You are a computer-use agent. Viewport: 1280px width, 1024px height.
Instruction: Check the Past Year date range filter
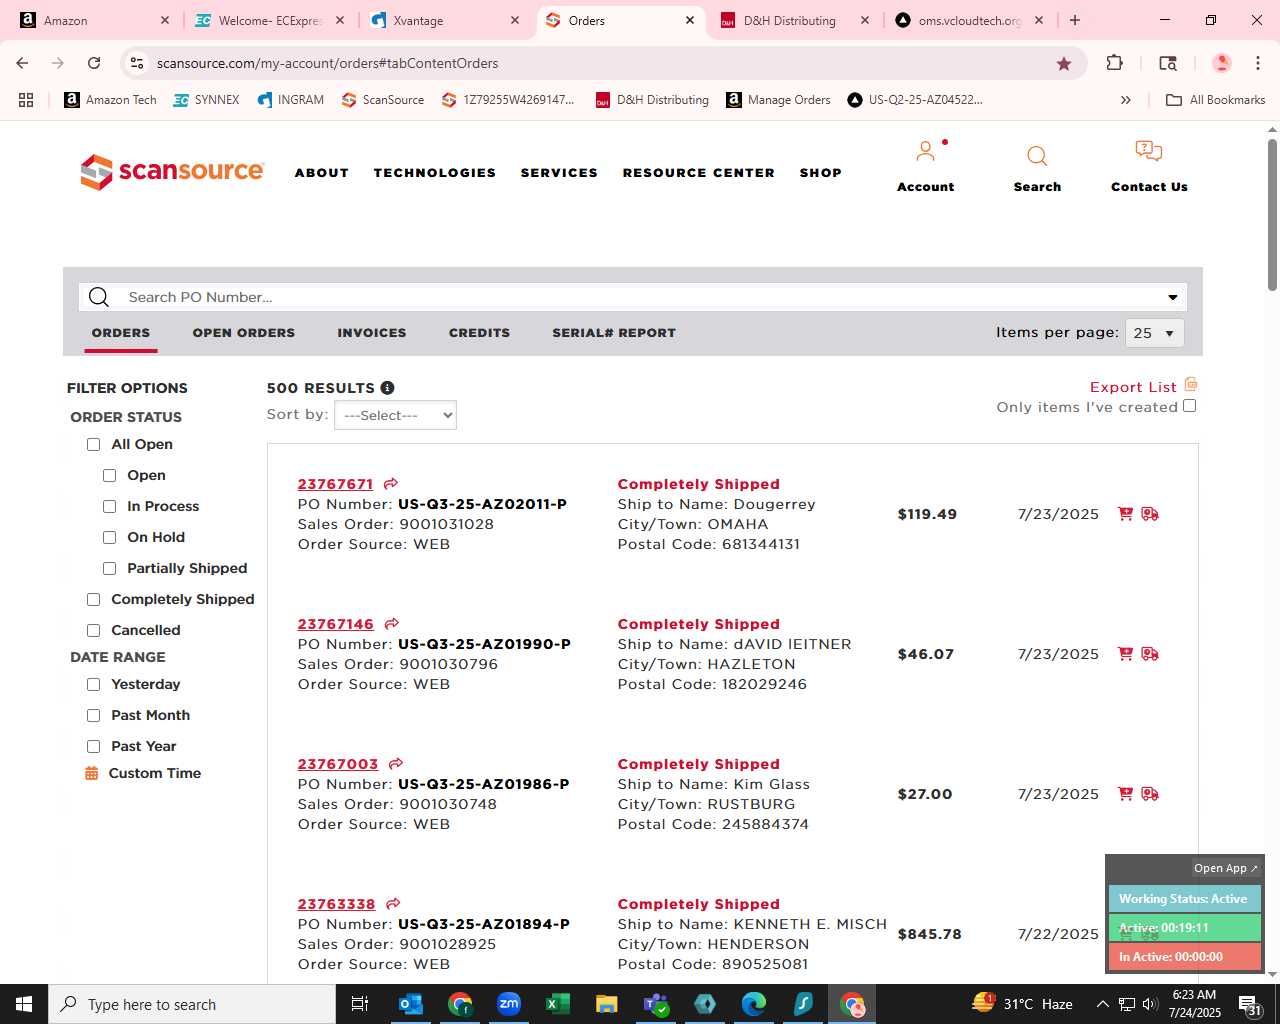point(94,747)
